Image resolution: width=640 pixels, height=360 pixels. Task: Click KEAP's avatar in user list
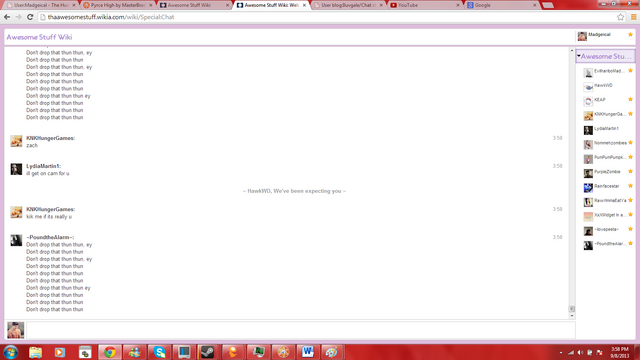(x=588, y=101)
